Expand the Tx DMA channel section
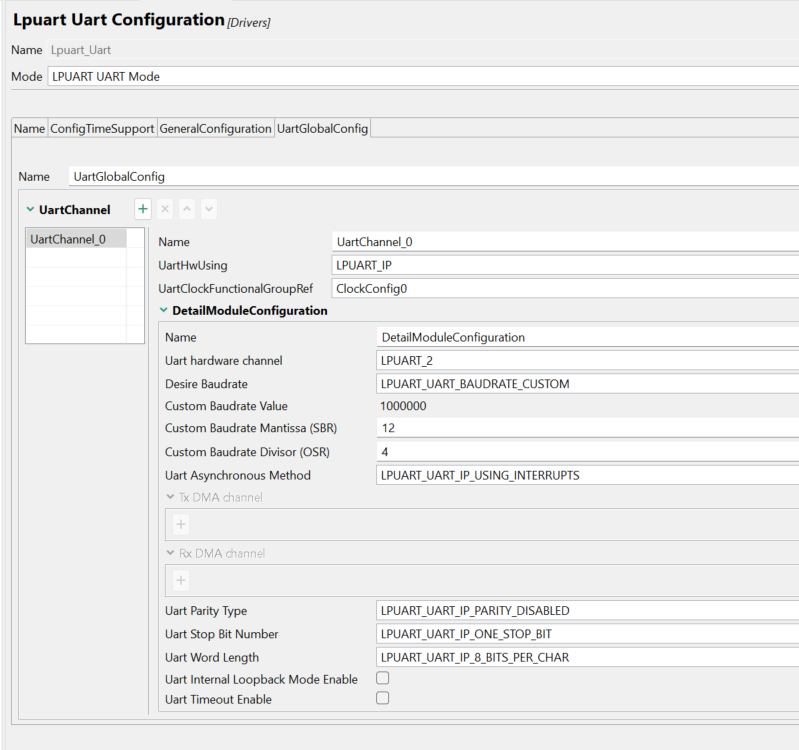This screenshot has height=750, width=799. point(168,497)
